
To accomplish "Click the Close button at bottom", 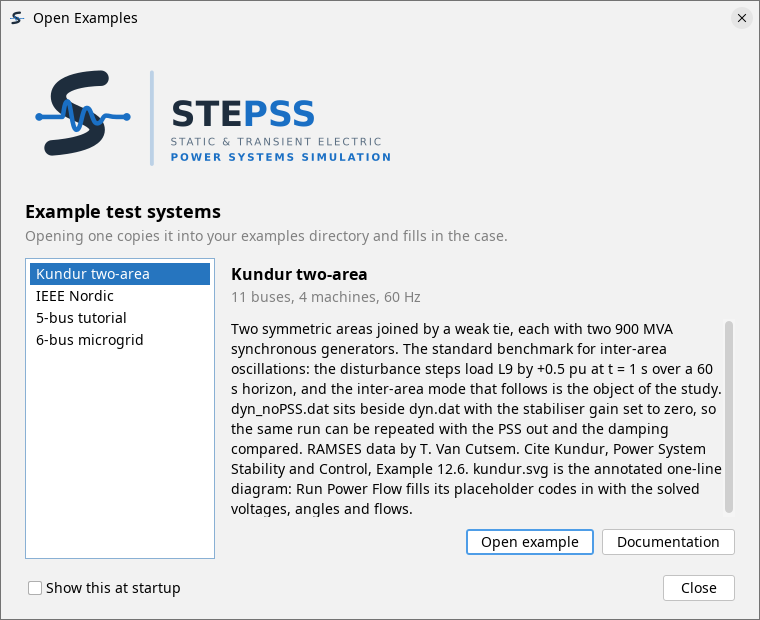I will coord(698,588).
